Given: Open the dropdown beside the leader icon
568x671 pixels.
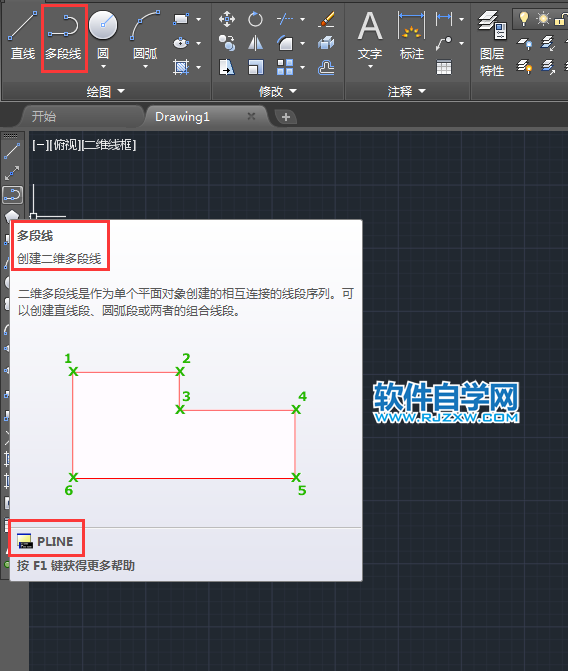Looking at the screenshot, I should click(x=461, y=43).
